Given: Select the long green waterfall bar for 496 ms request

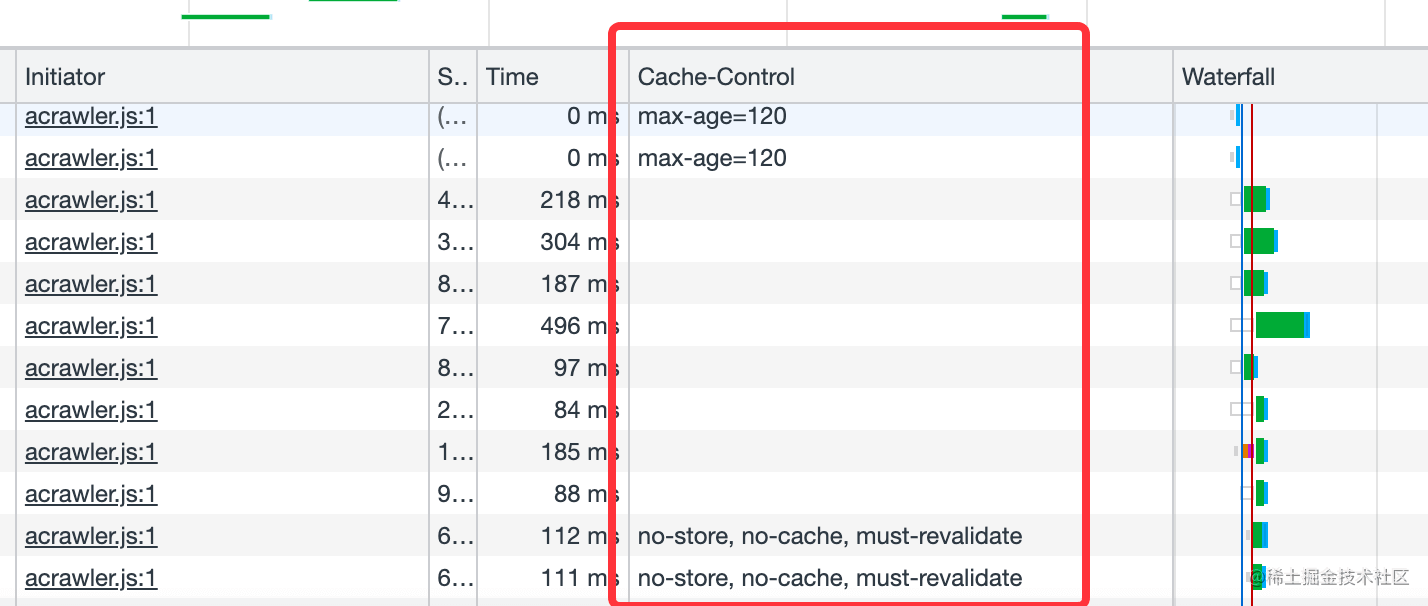Looking at the screenshot, I should (x=1280, y=325).
